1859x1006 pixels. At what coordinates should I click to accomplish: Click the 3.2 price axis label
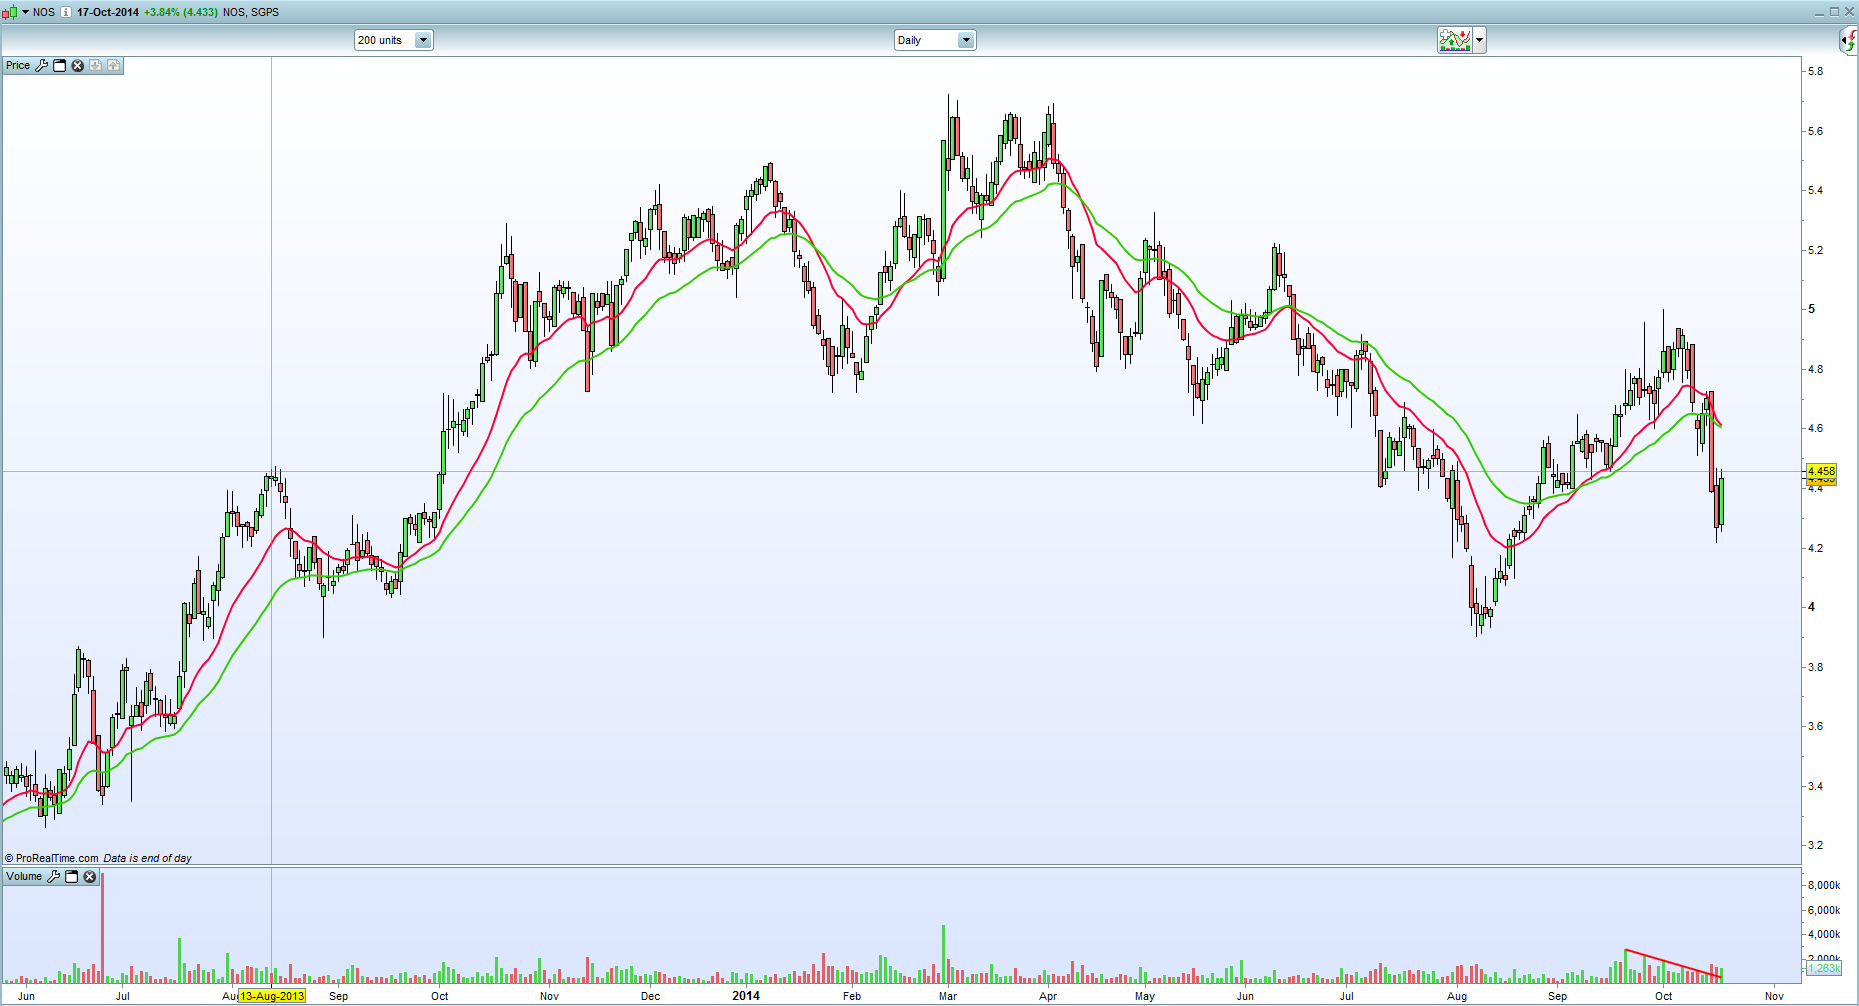pyautogui.click(x=1815, y=845)
